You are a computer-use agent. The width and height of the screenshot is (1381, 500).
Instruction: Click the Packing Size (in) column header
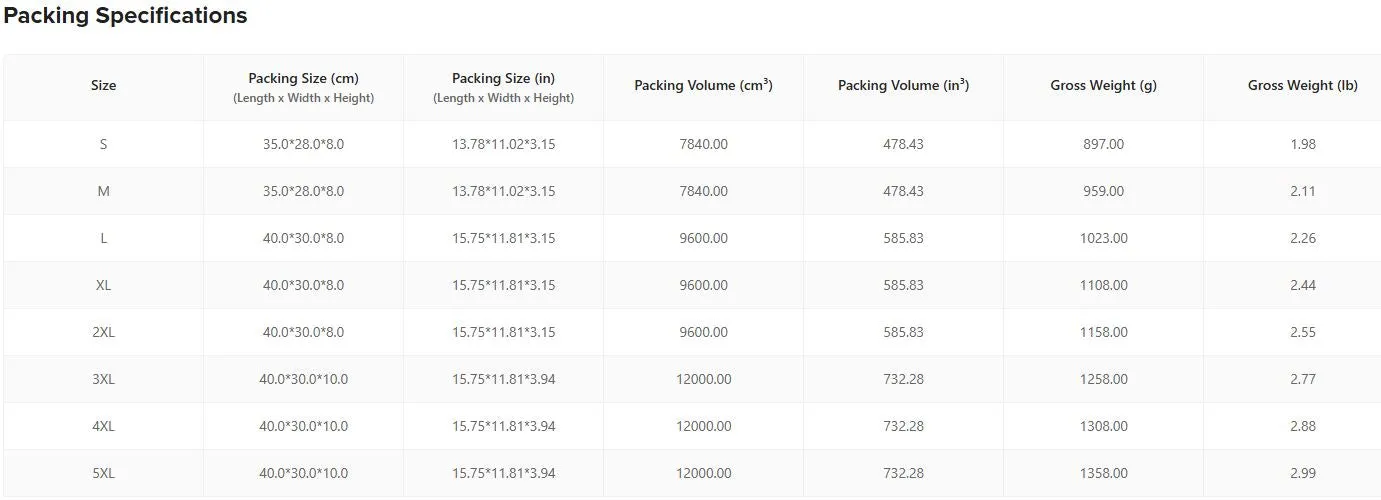[x=503, y=86]
